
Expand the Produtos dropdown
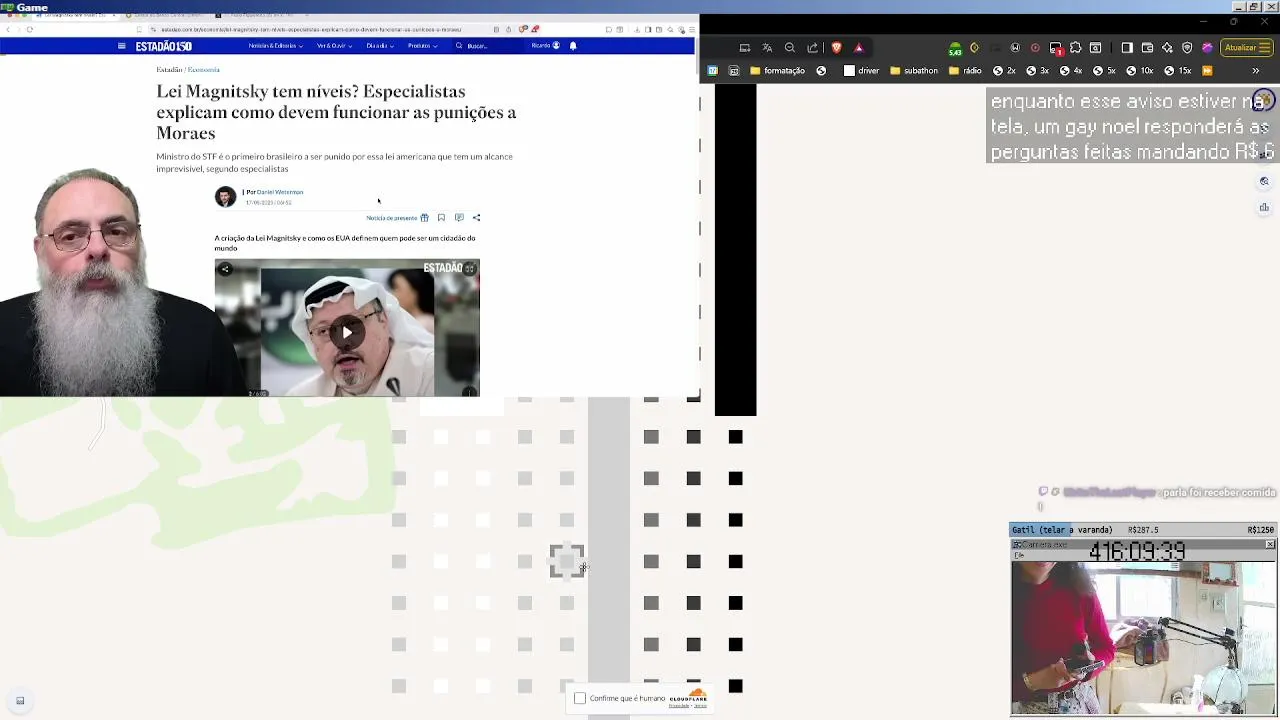(422, 46)
